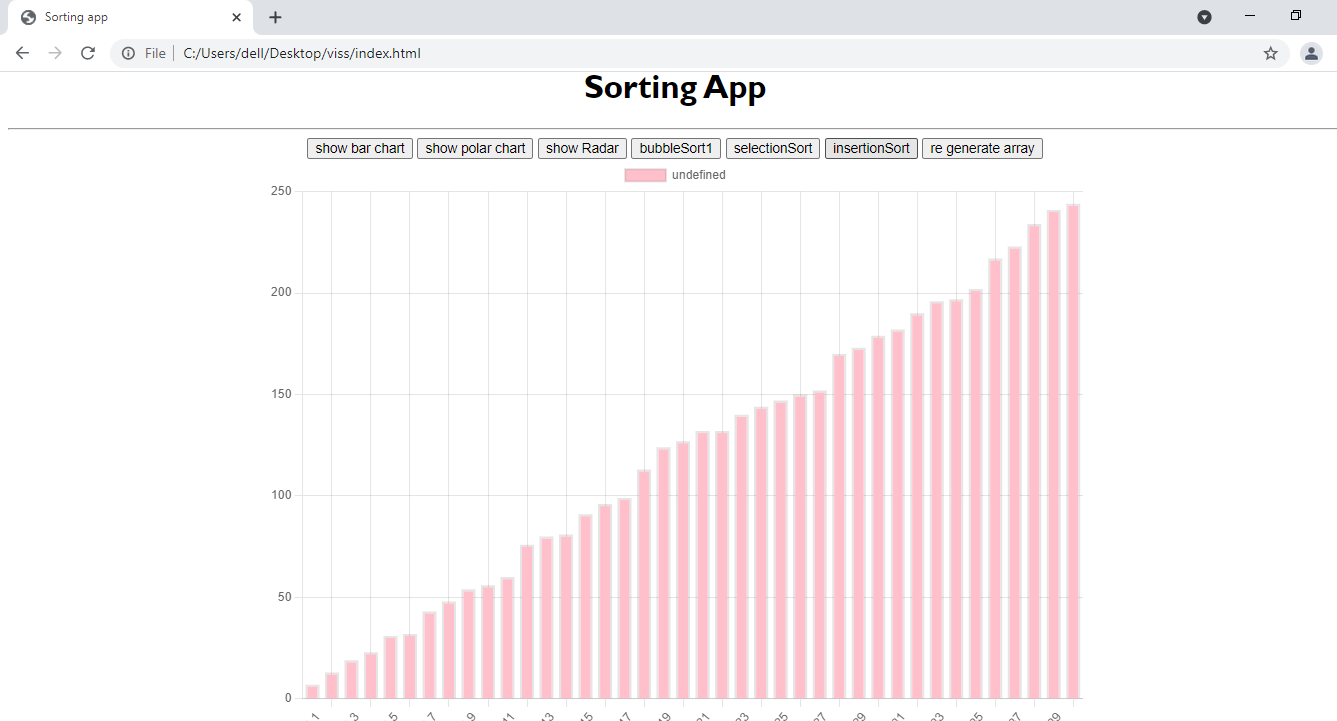
Task: Select the Sorting app tab
Action: [130, 17]
